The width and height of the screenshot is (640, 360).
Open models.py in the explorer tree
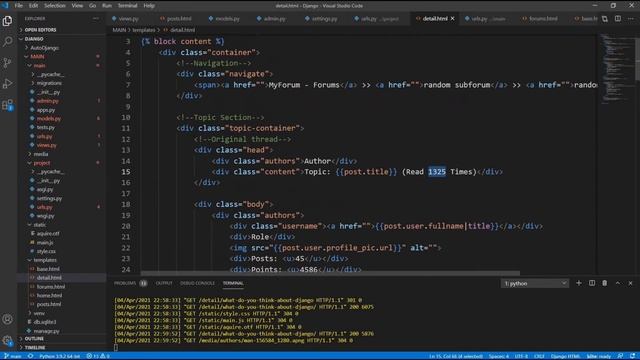pos(49,118)
